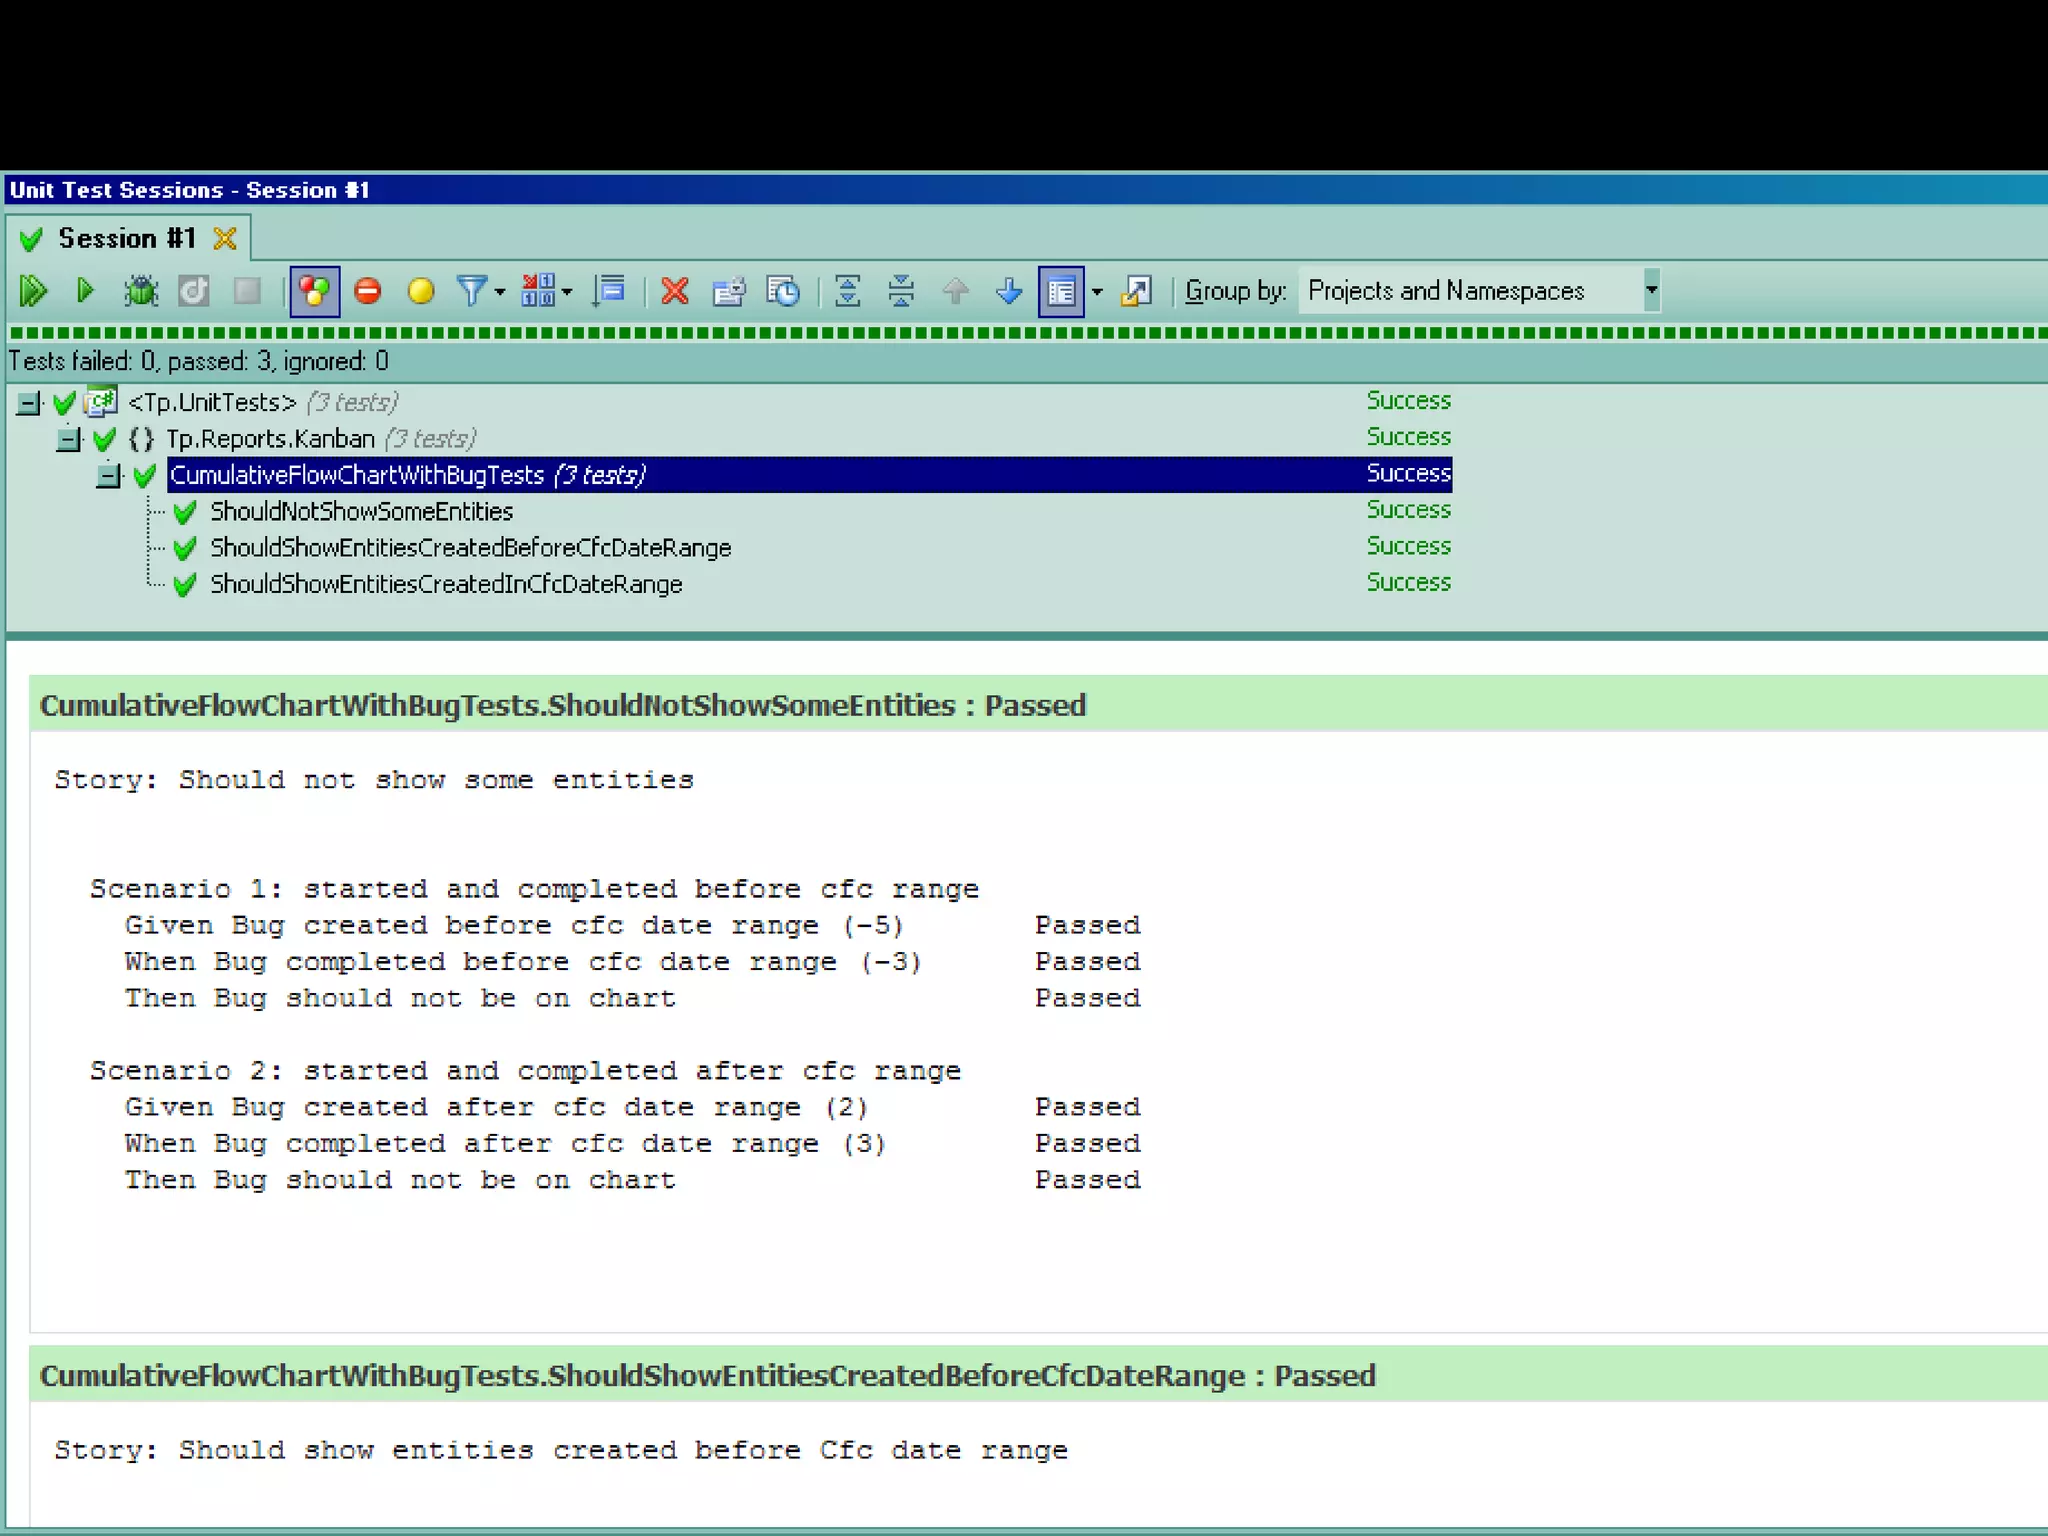Collapse the CumulativeFlowChartWithBugTests node
This screenshot has height=1536, width=2048.
click(108, 476)
